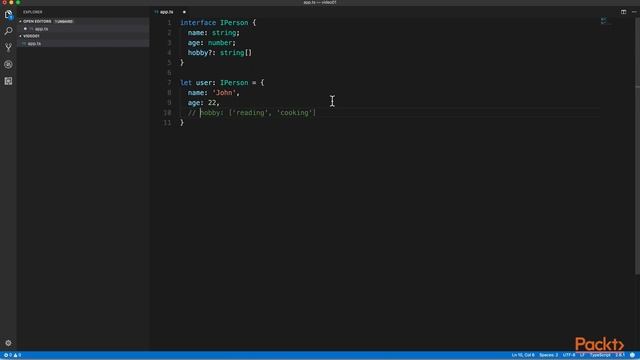The height and width of the screenshot is (360, 640).
Task: Click the EXPLORER panel title
Action: 33,12
